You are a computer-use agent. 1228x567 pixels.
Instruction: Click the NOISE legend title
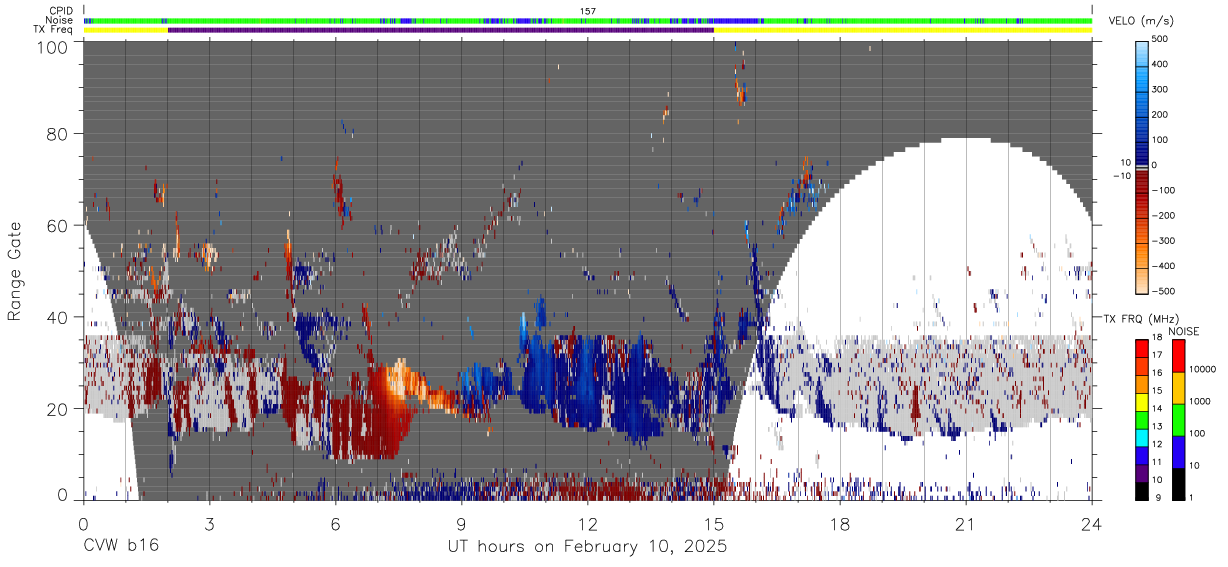click(x=1183, y=331)
